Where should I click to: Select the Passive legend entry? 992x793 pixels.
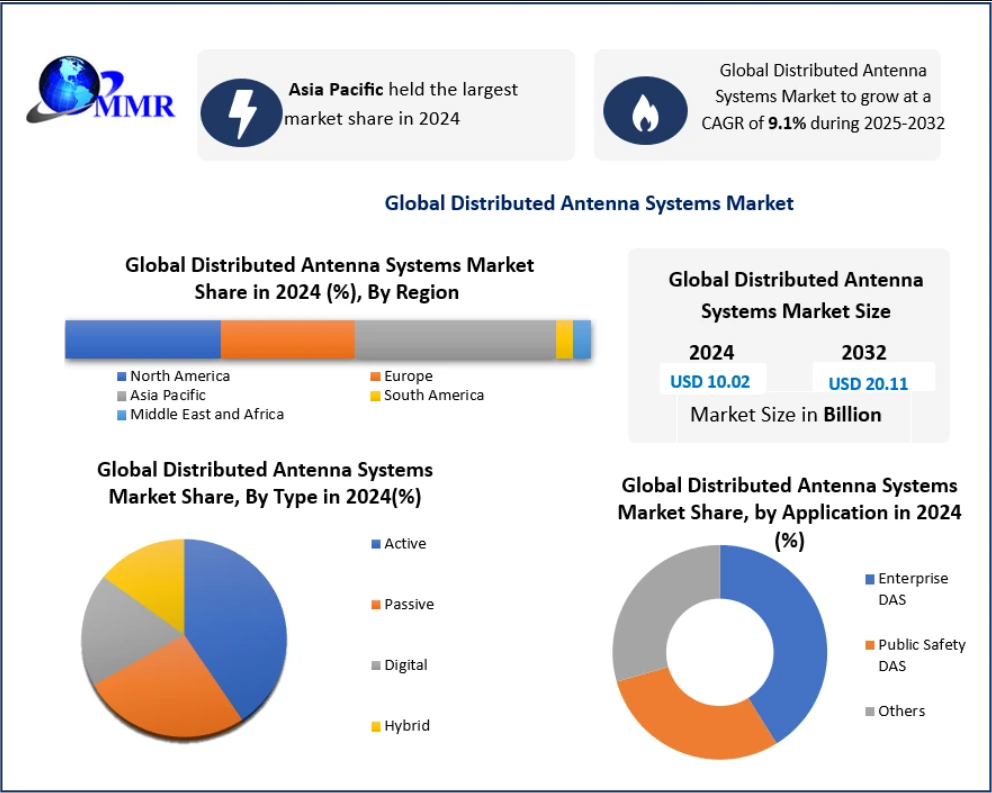tap(401, 605)
